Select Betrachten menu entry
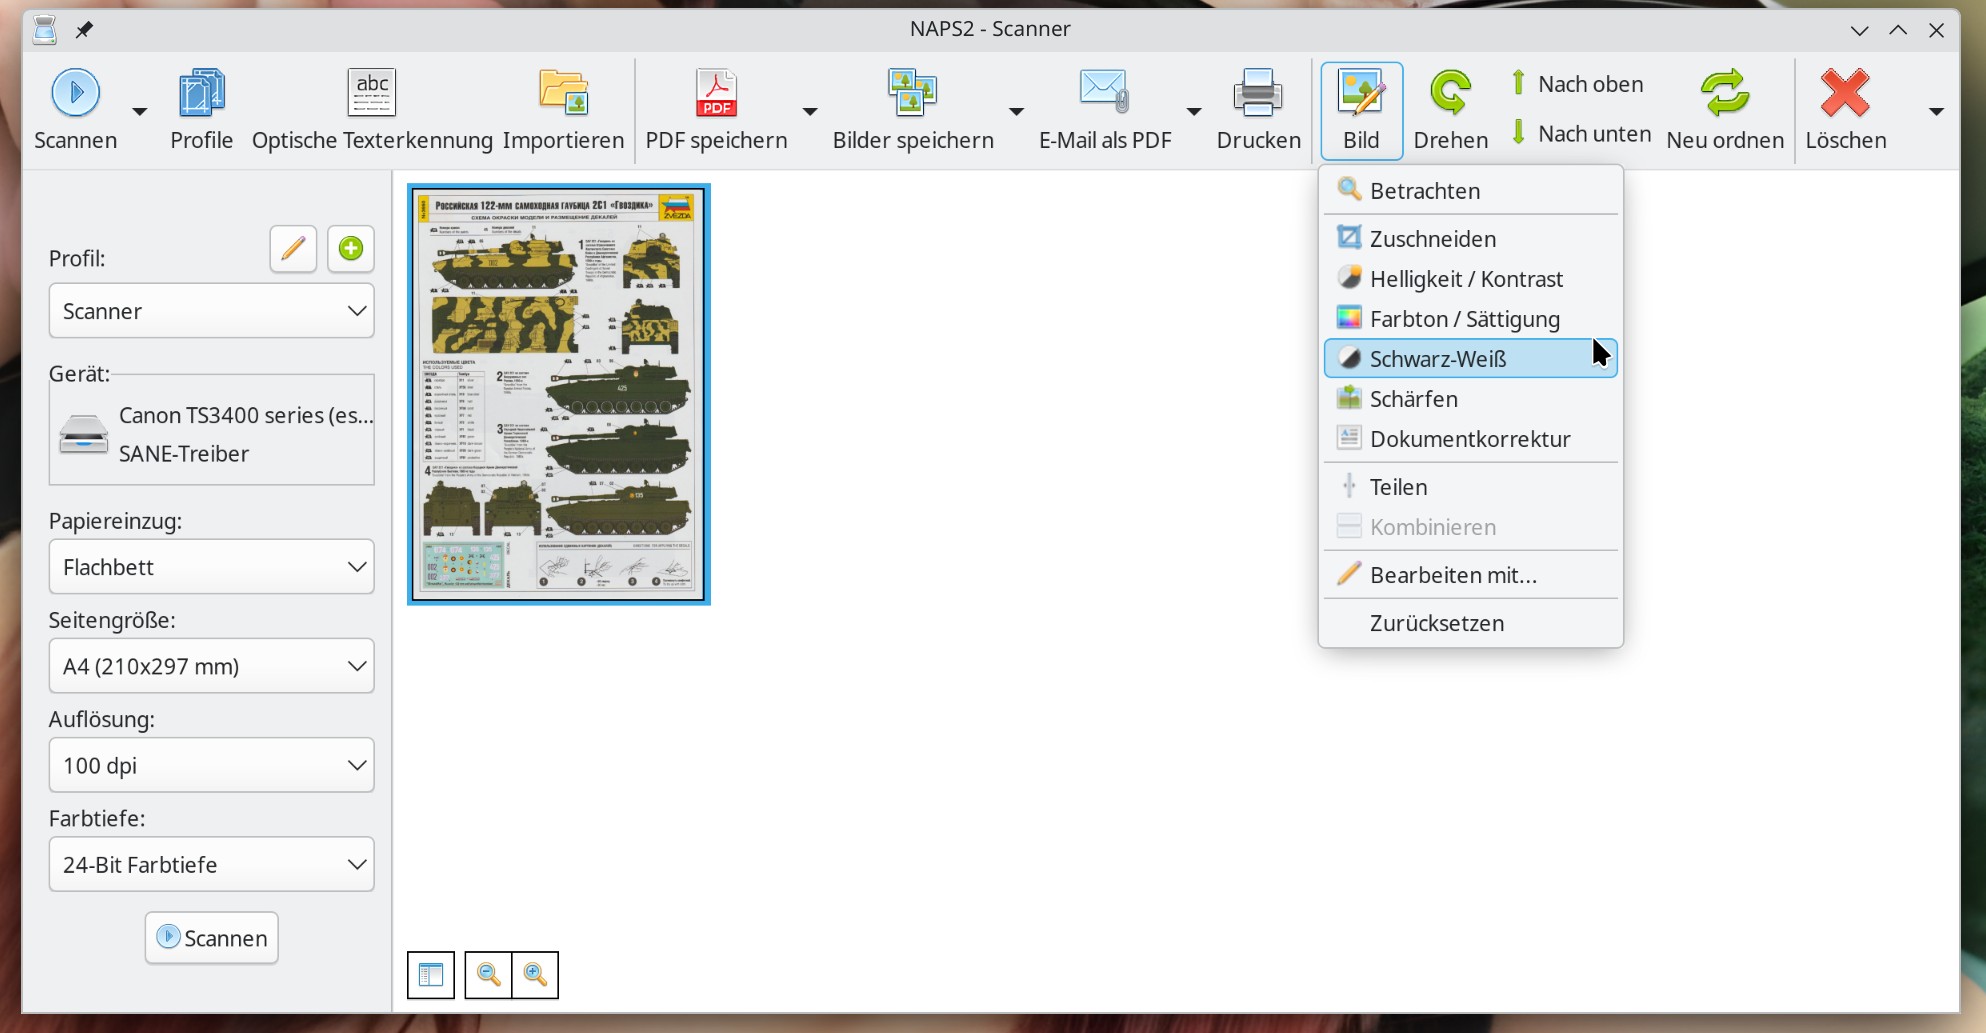The width and height of the screenshot is (1986, 1033). 1470,190
